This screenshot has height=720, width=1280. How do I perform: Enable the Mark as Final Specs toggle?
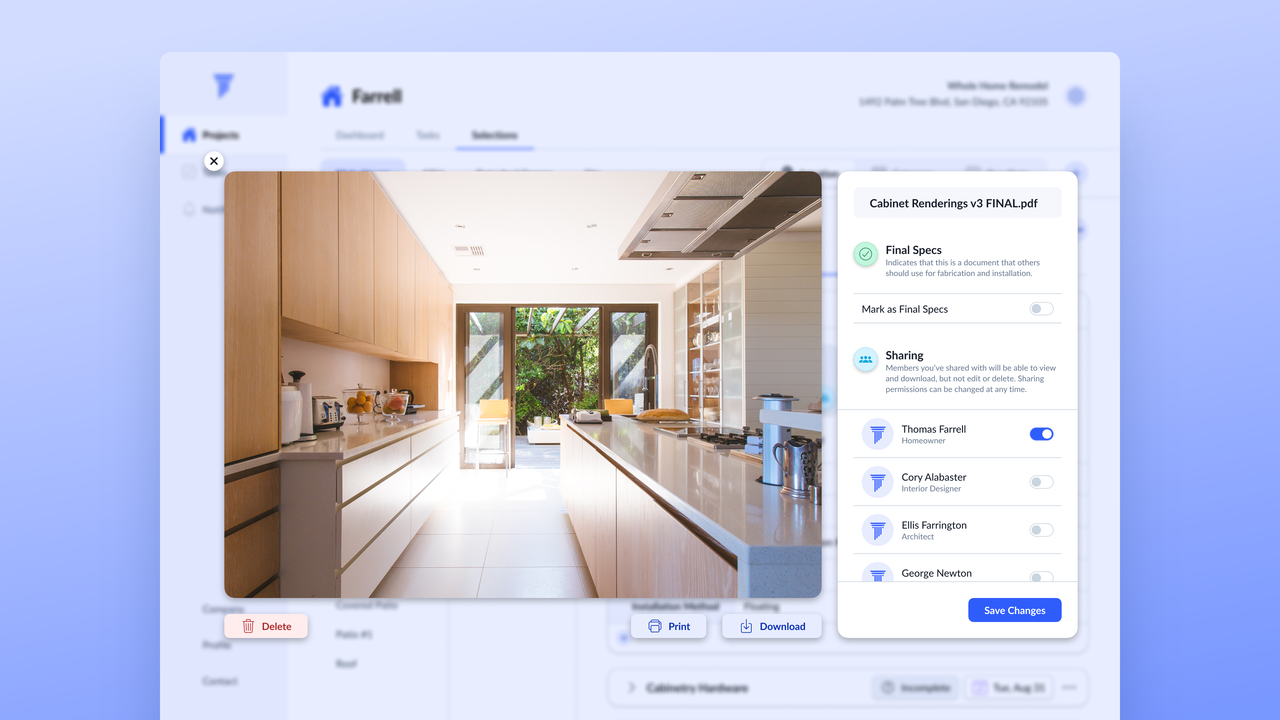1041,309
